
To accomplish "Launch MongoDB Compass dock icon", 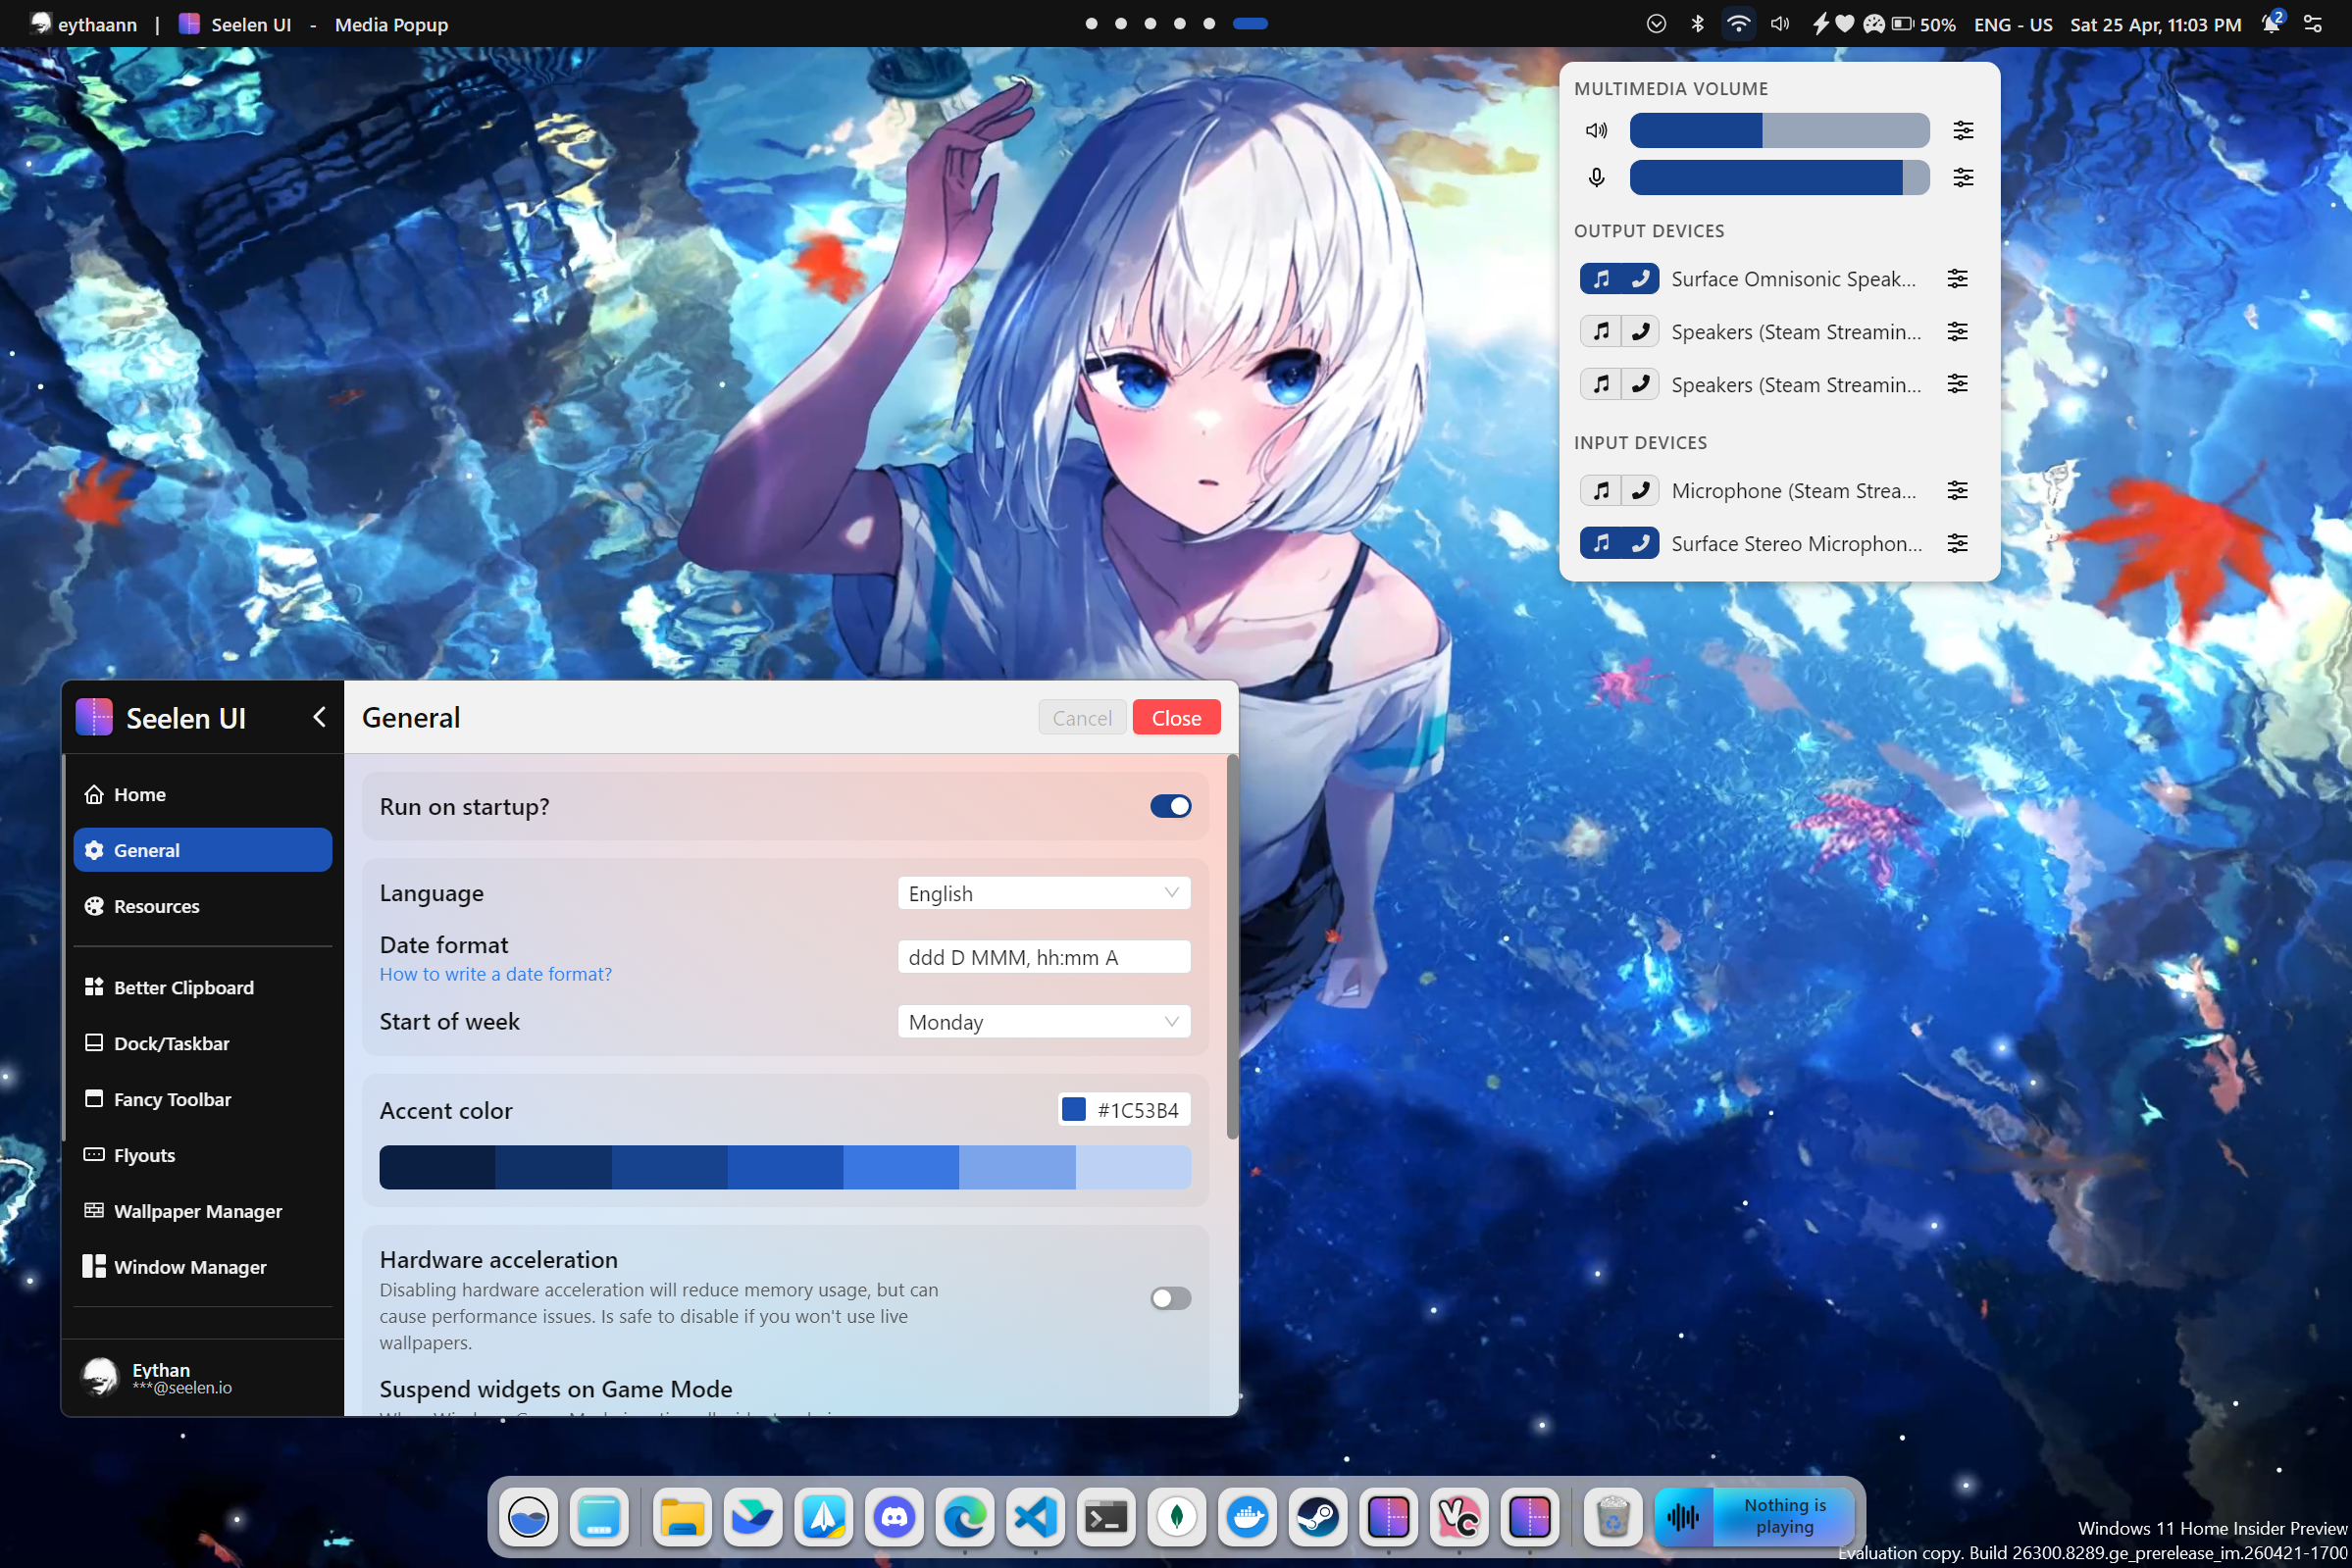I will click(1177, 1517).
